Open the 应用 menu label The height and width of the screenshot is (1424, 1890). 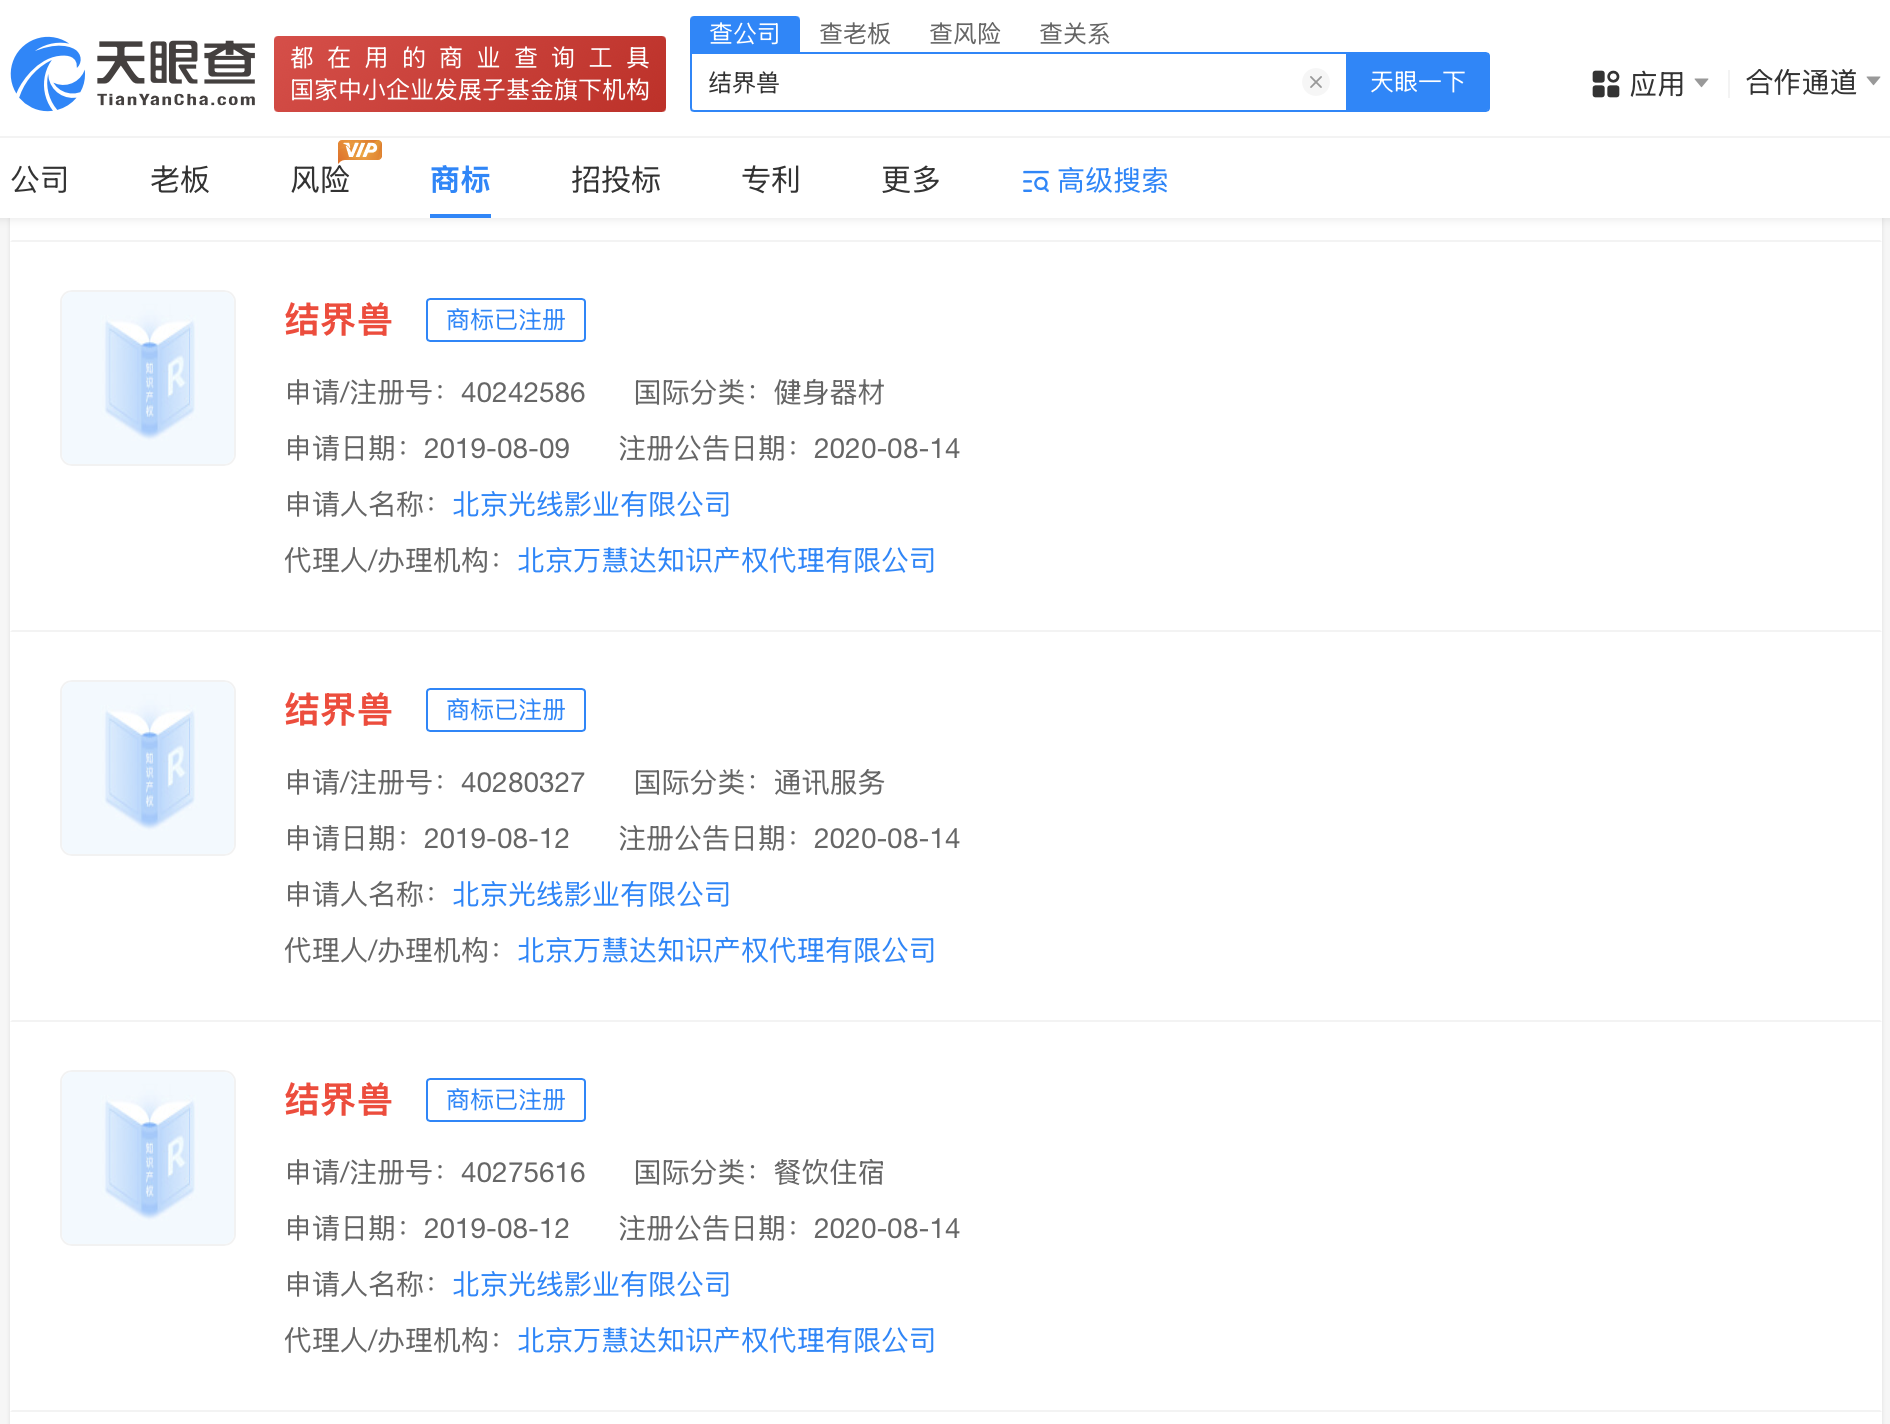[x=1657, y=83]
